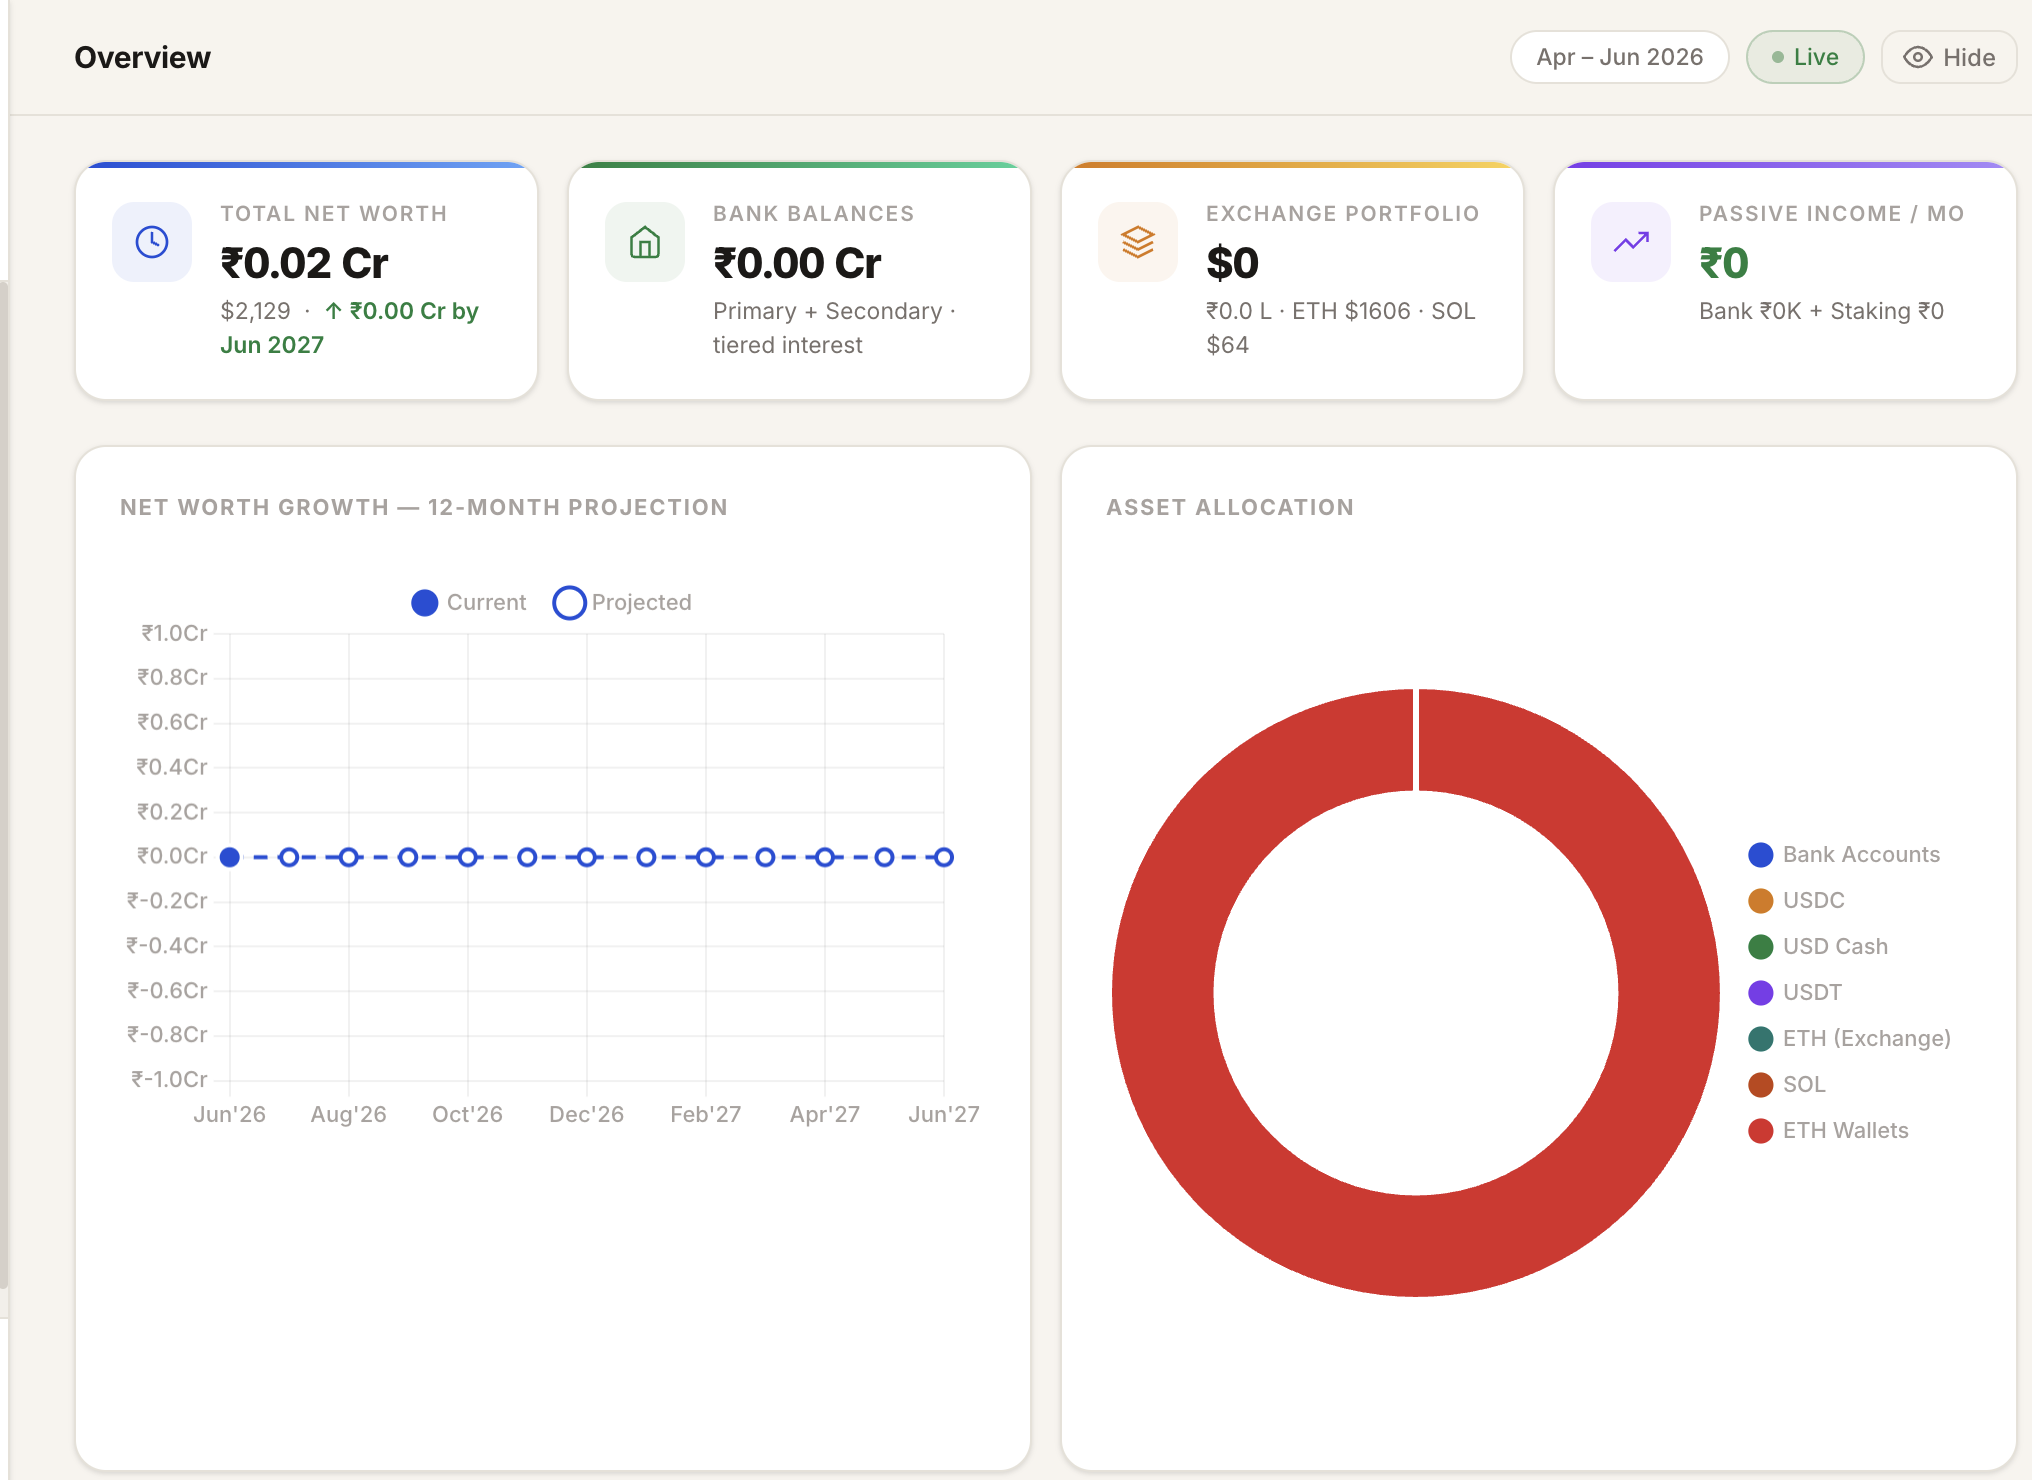Toggle USDC in allocation legend
This screenshot has height=1480, width=2032.
point(1797,900)
